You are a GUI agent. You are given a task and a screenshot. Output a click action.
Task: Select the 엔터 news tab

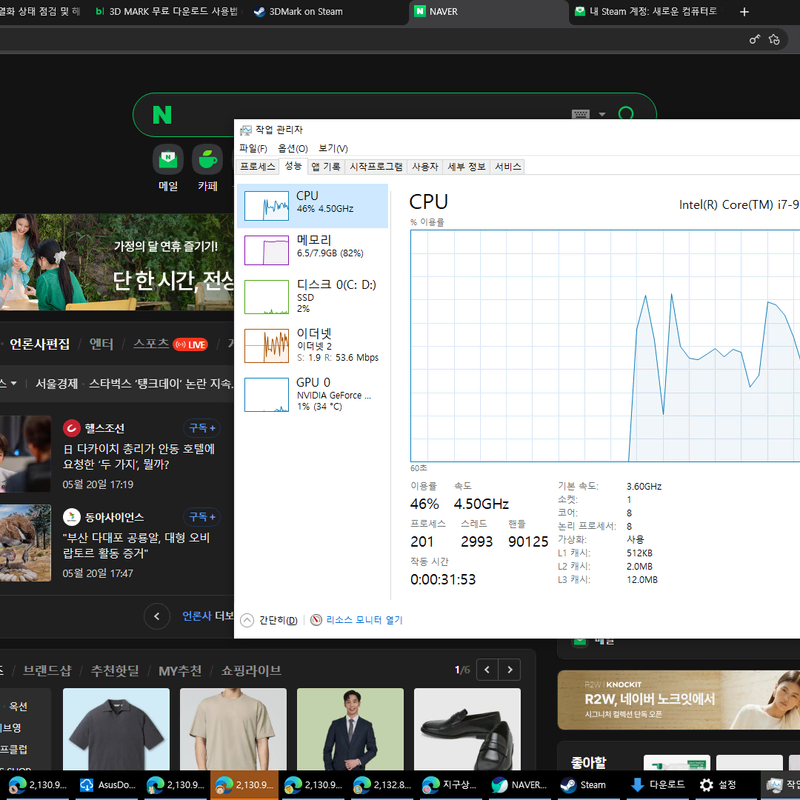pyautogui.click(x=101, y=344)
